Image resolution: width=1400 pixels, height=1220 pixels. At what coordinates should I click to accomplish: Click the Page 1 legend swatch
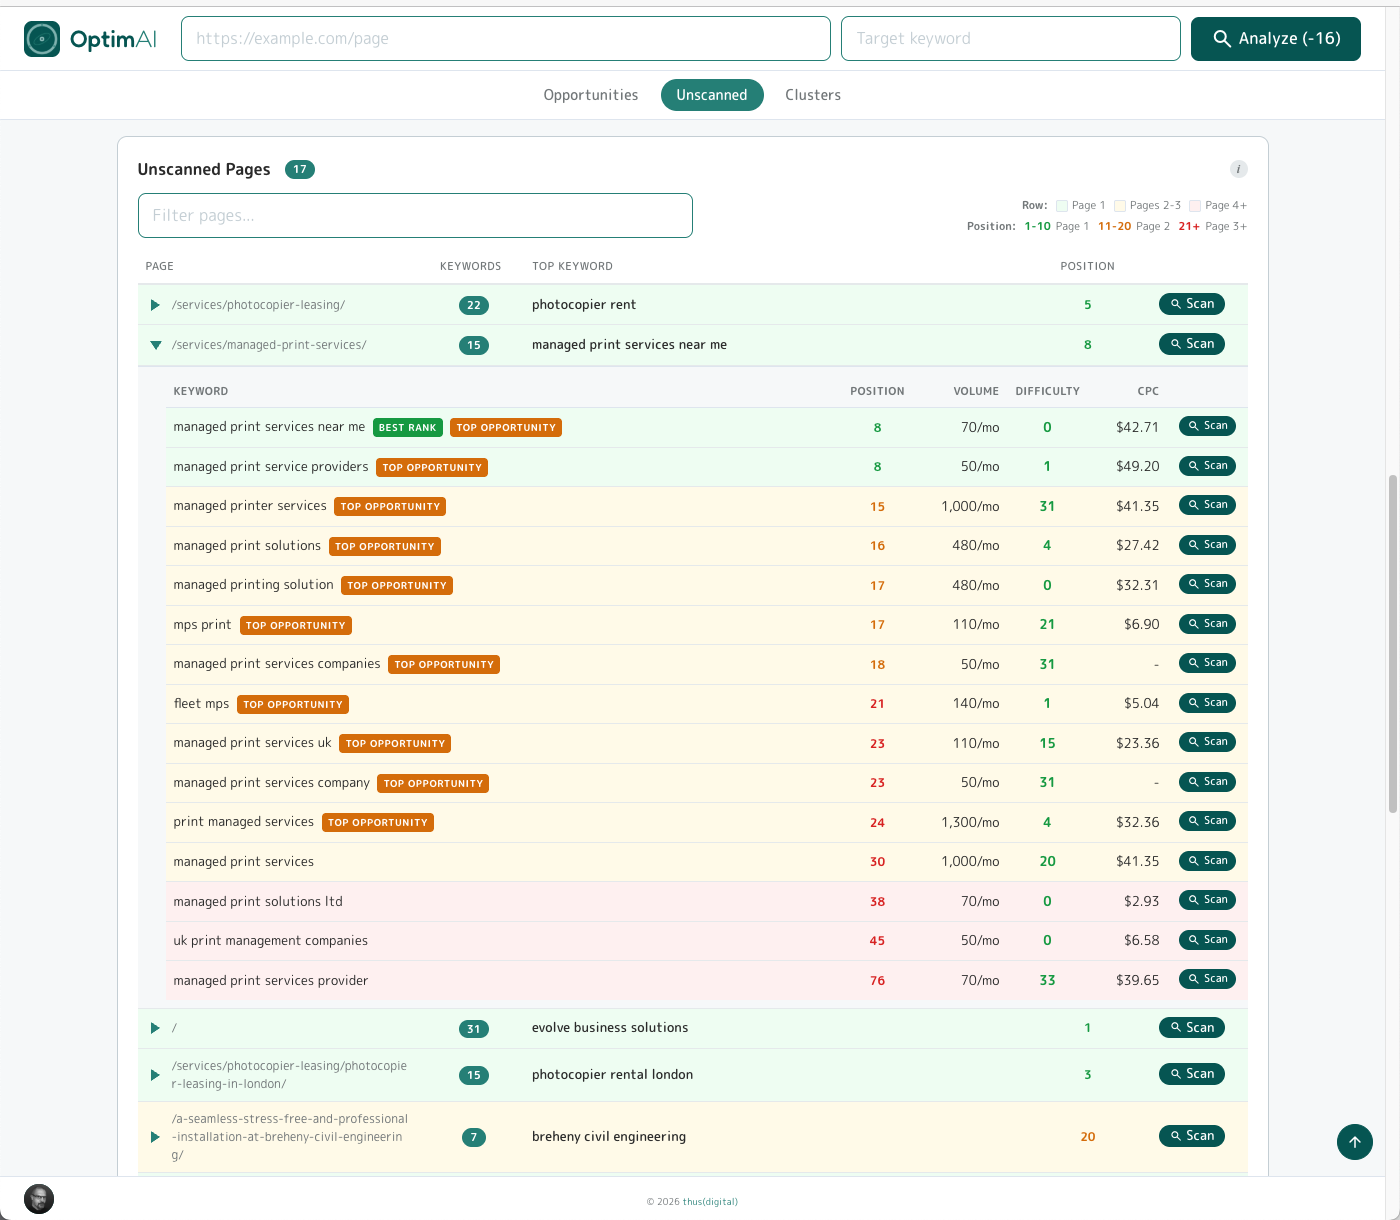coord(1062,206)
